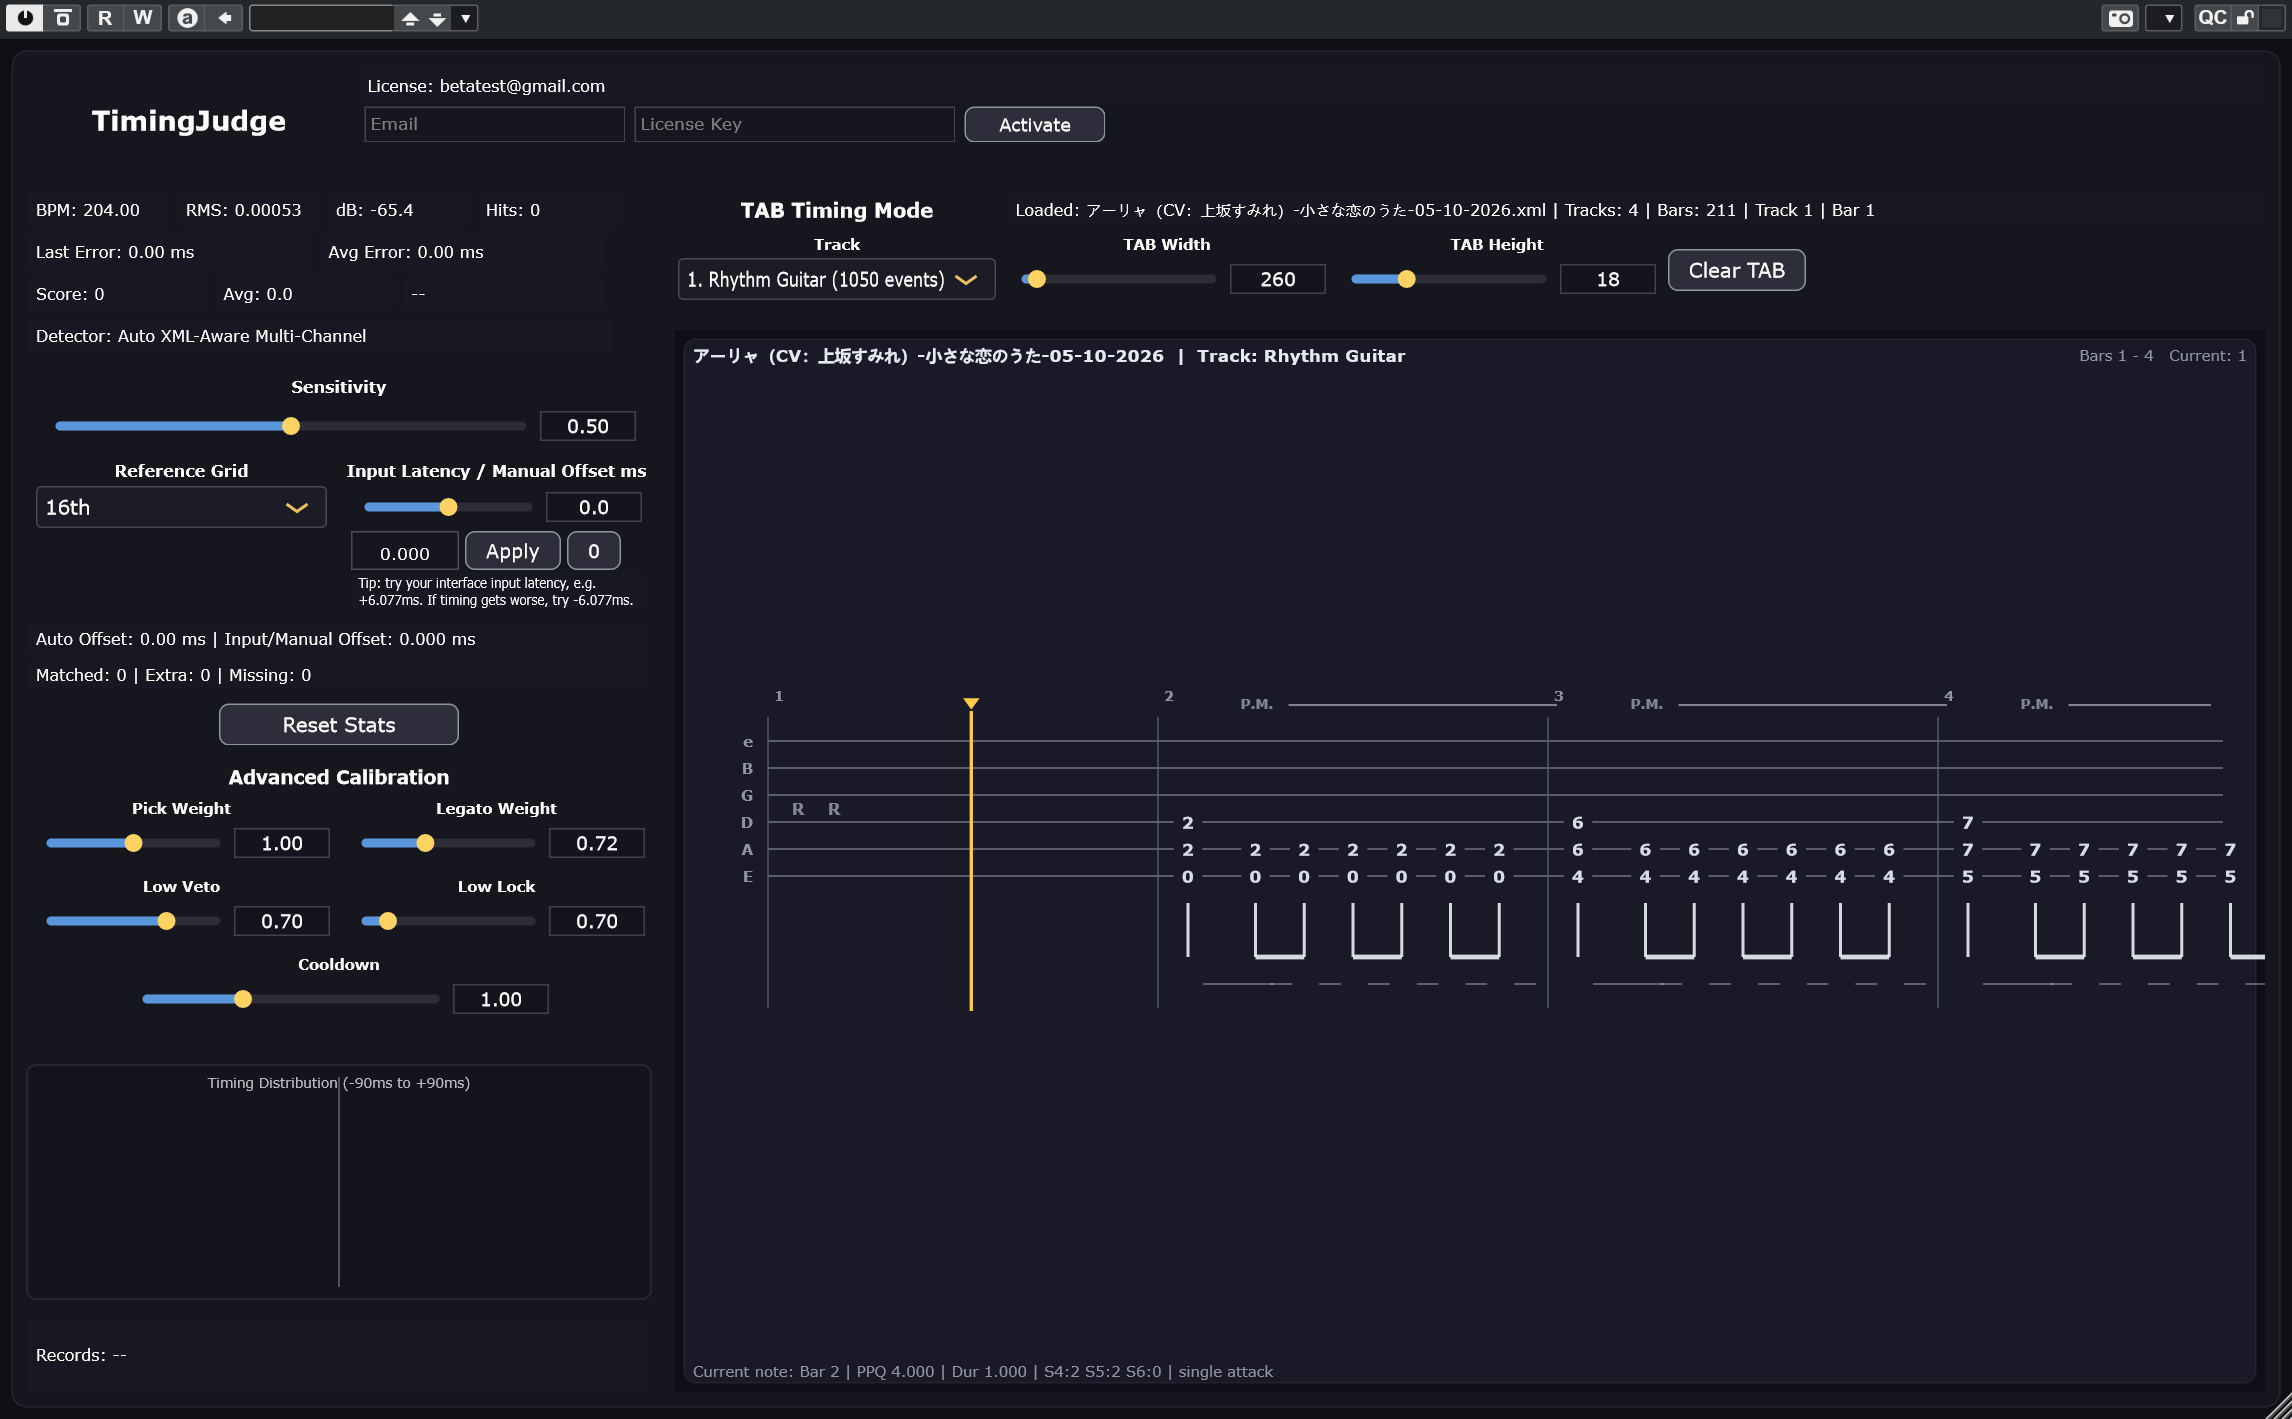
Task: Click the Sensitivity value 0.50
Action: pyautogui.click(x=587, y=426)
